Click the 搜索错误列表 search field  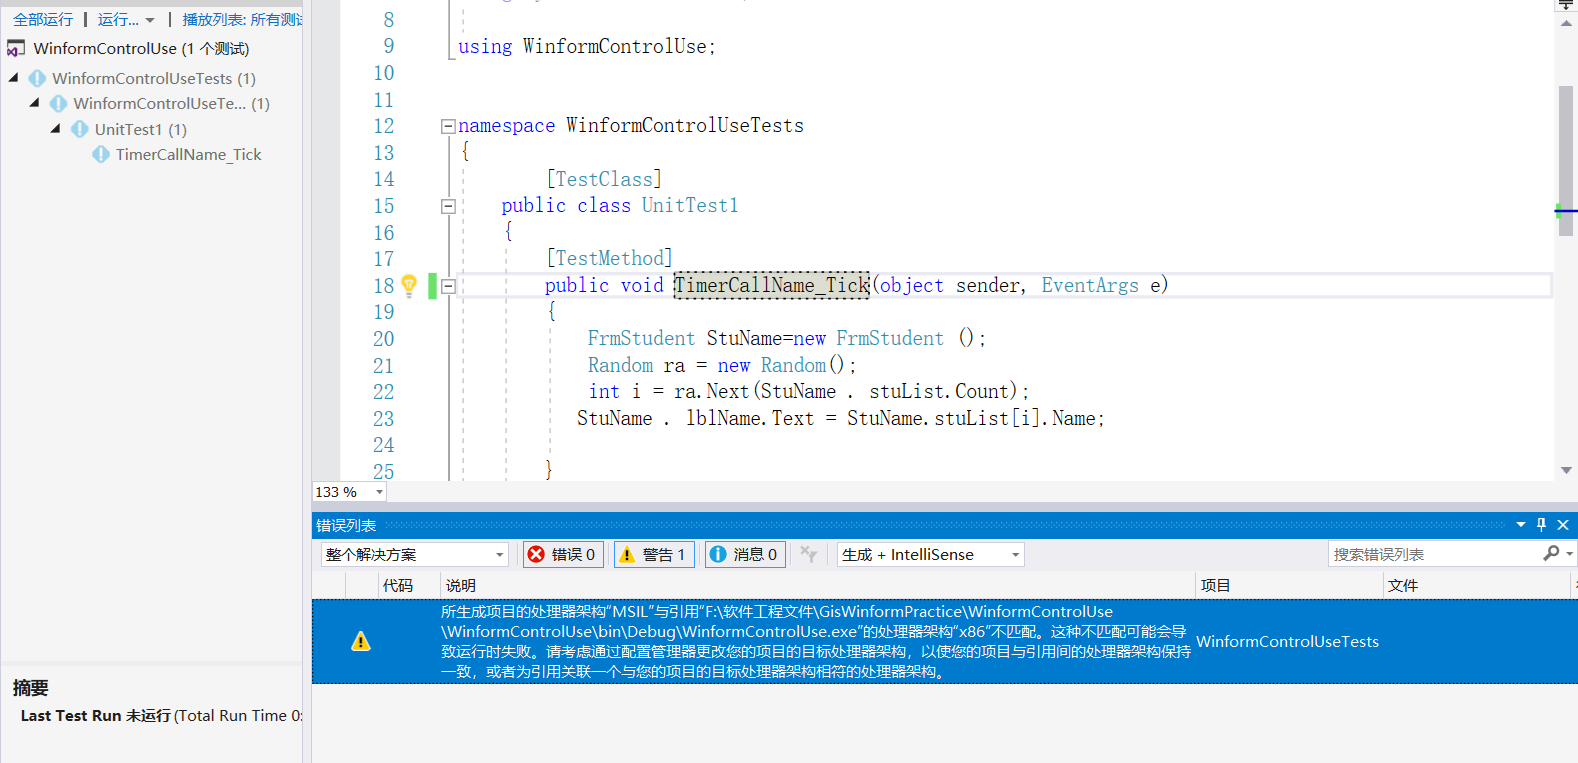coord(1435,554)
